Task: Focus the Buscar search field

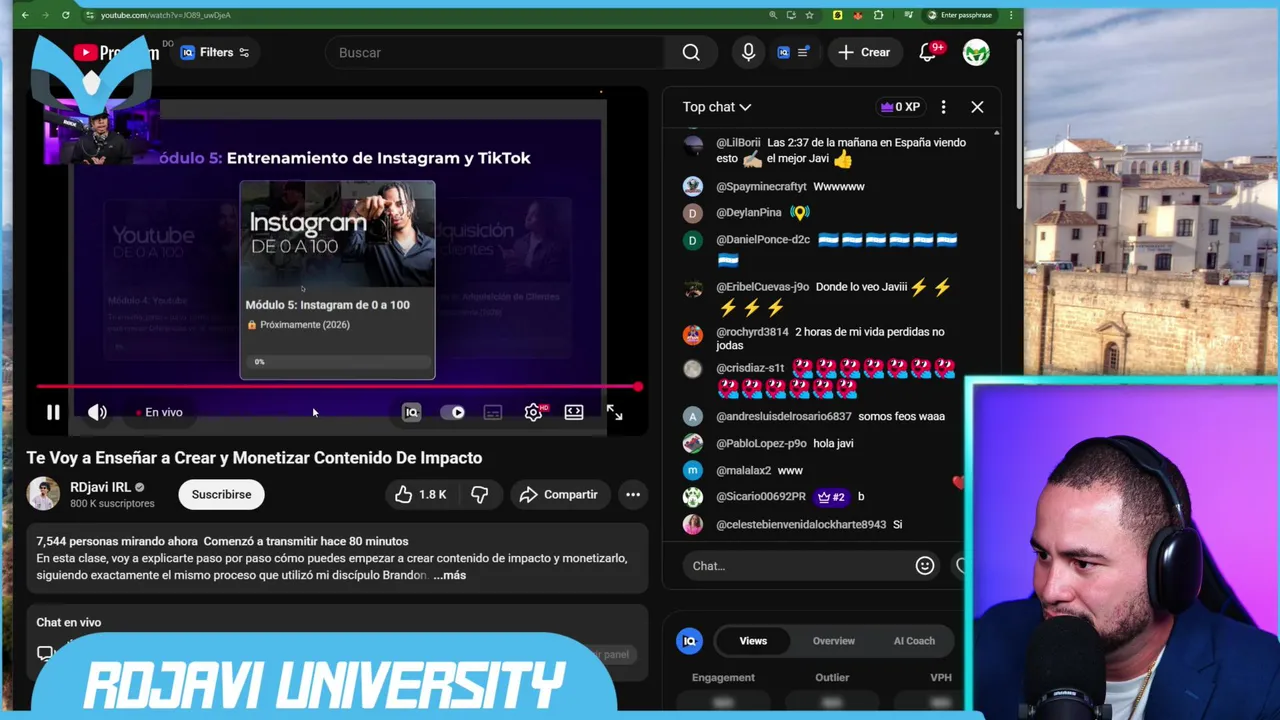Action: point(495,52)
